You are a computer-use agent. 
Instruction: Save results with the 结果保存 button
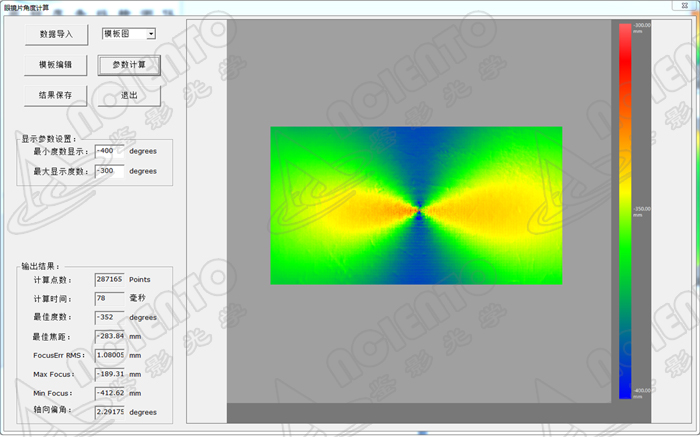tap(56, 96)
